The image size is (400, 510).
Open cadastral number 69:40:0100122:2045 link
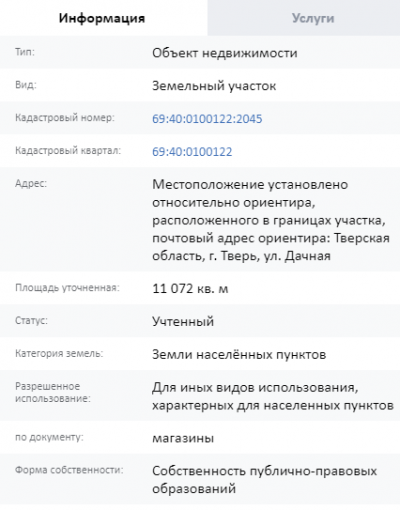click(207, 119)
